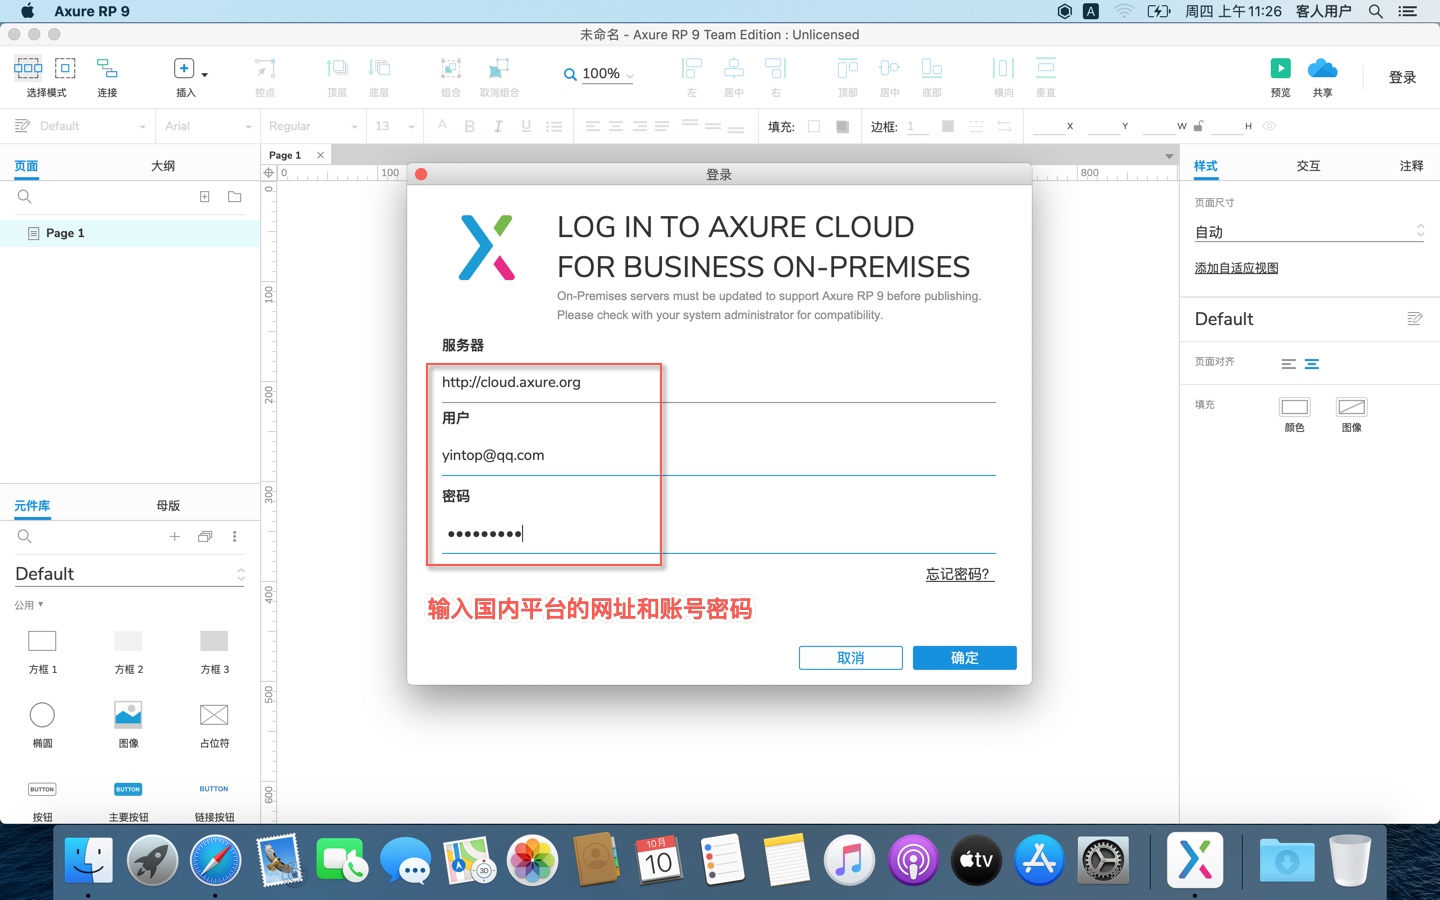The image size is (1440, 900).
Task: Click the 组合 group icon
Action: coord(451,68)
